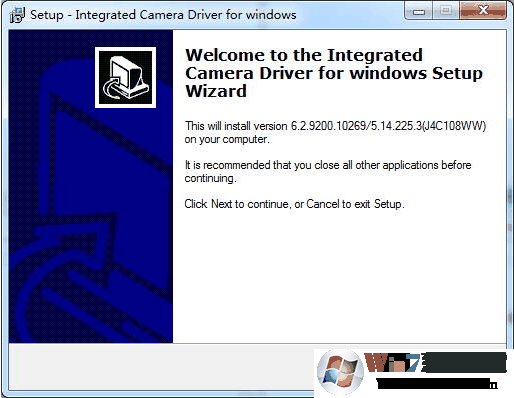514x398 pixels.
Task: Close the Setup wizard window
Action: click(483, 11)
